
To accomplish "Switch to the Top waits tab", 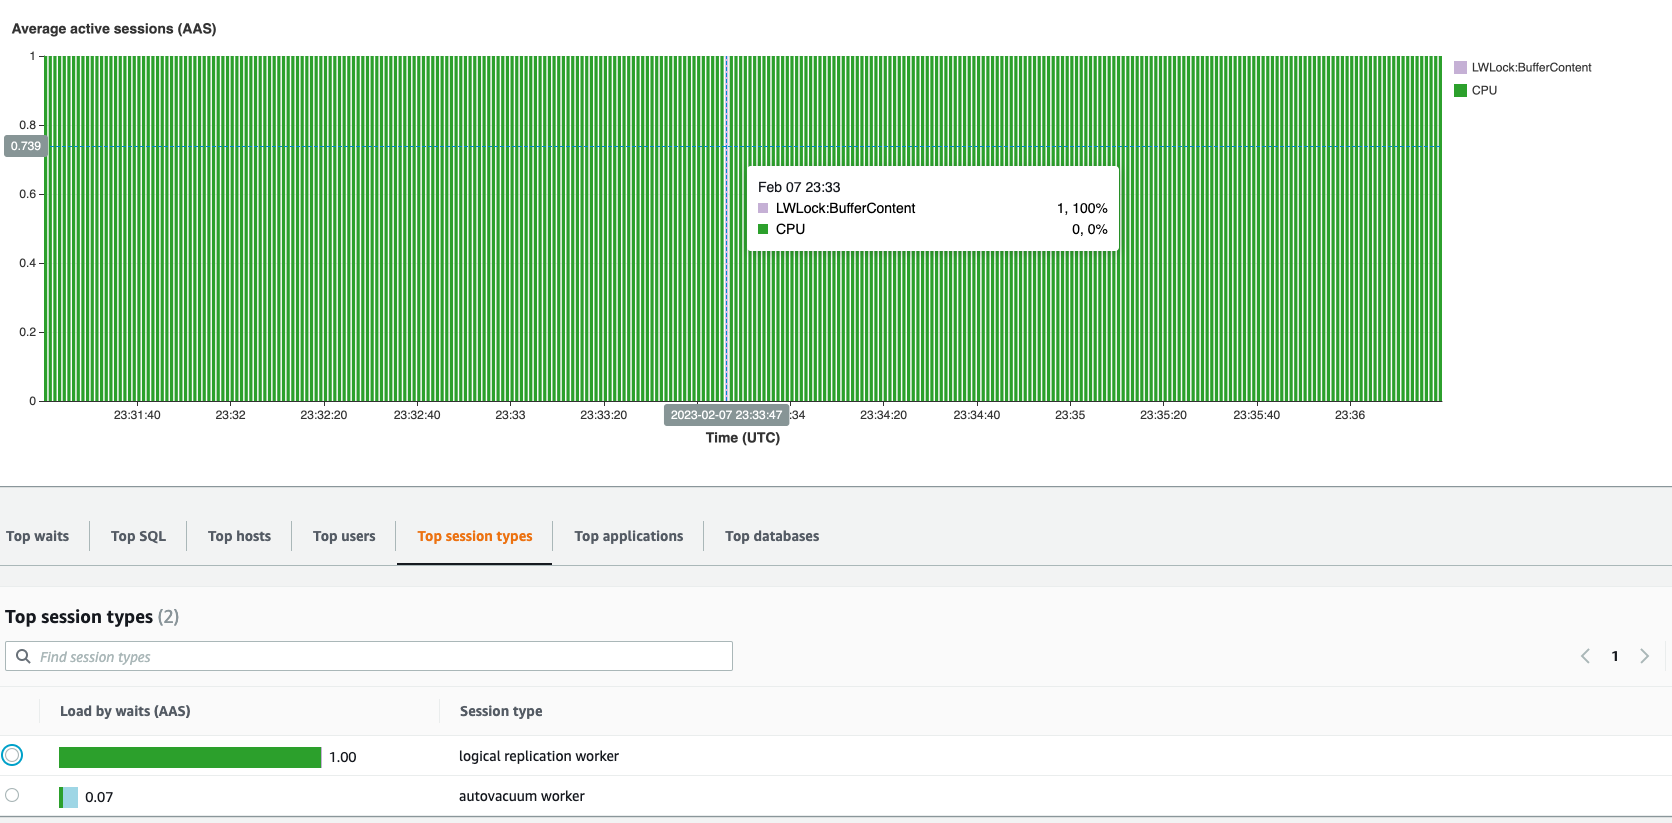I will coord(38,536).
